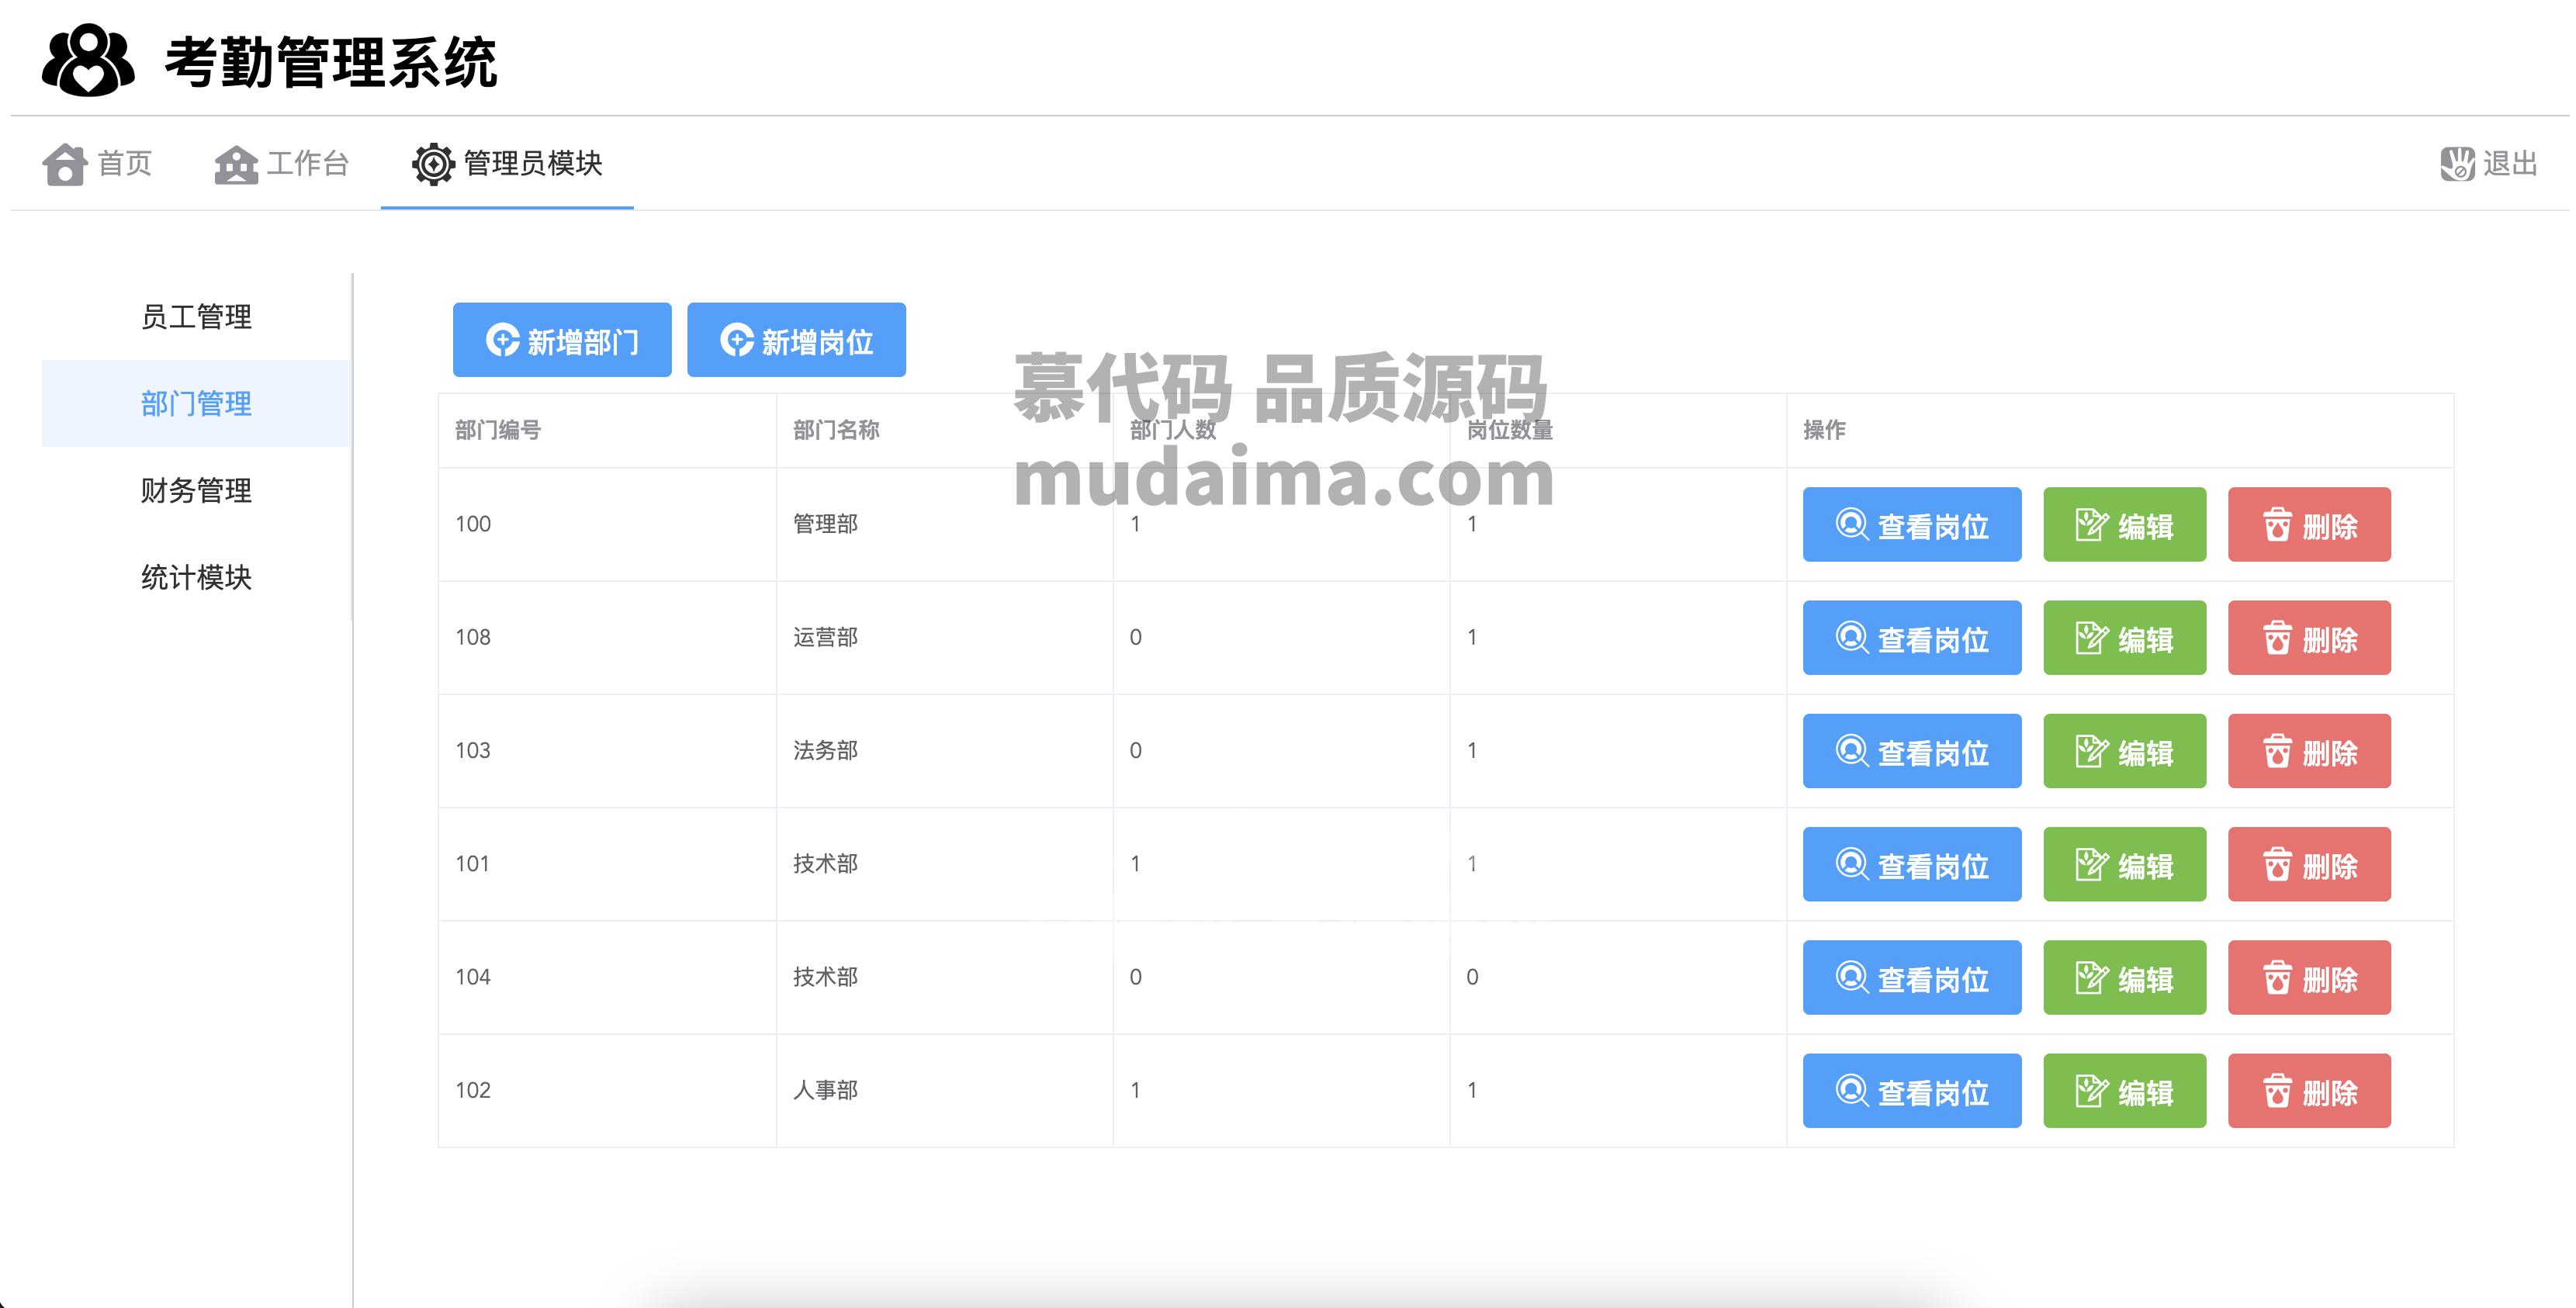2576x1308 pixels.
Task: Open the 工作台 tab
Action: 281,164
